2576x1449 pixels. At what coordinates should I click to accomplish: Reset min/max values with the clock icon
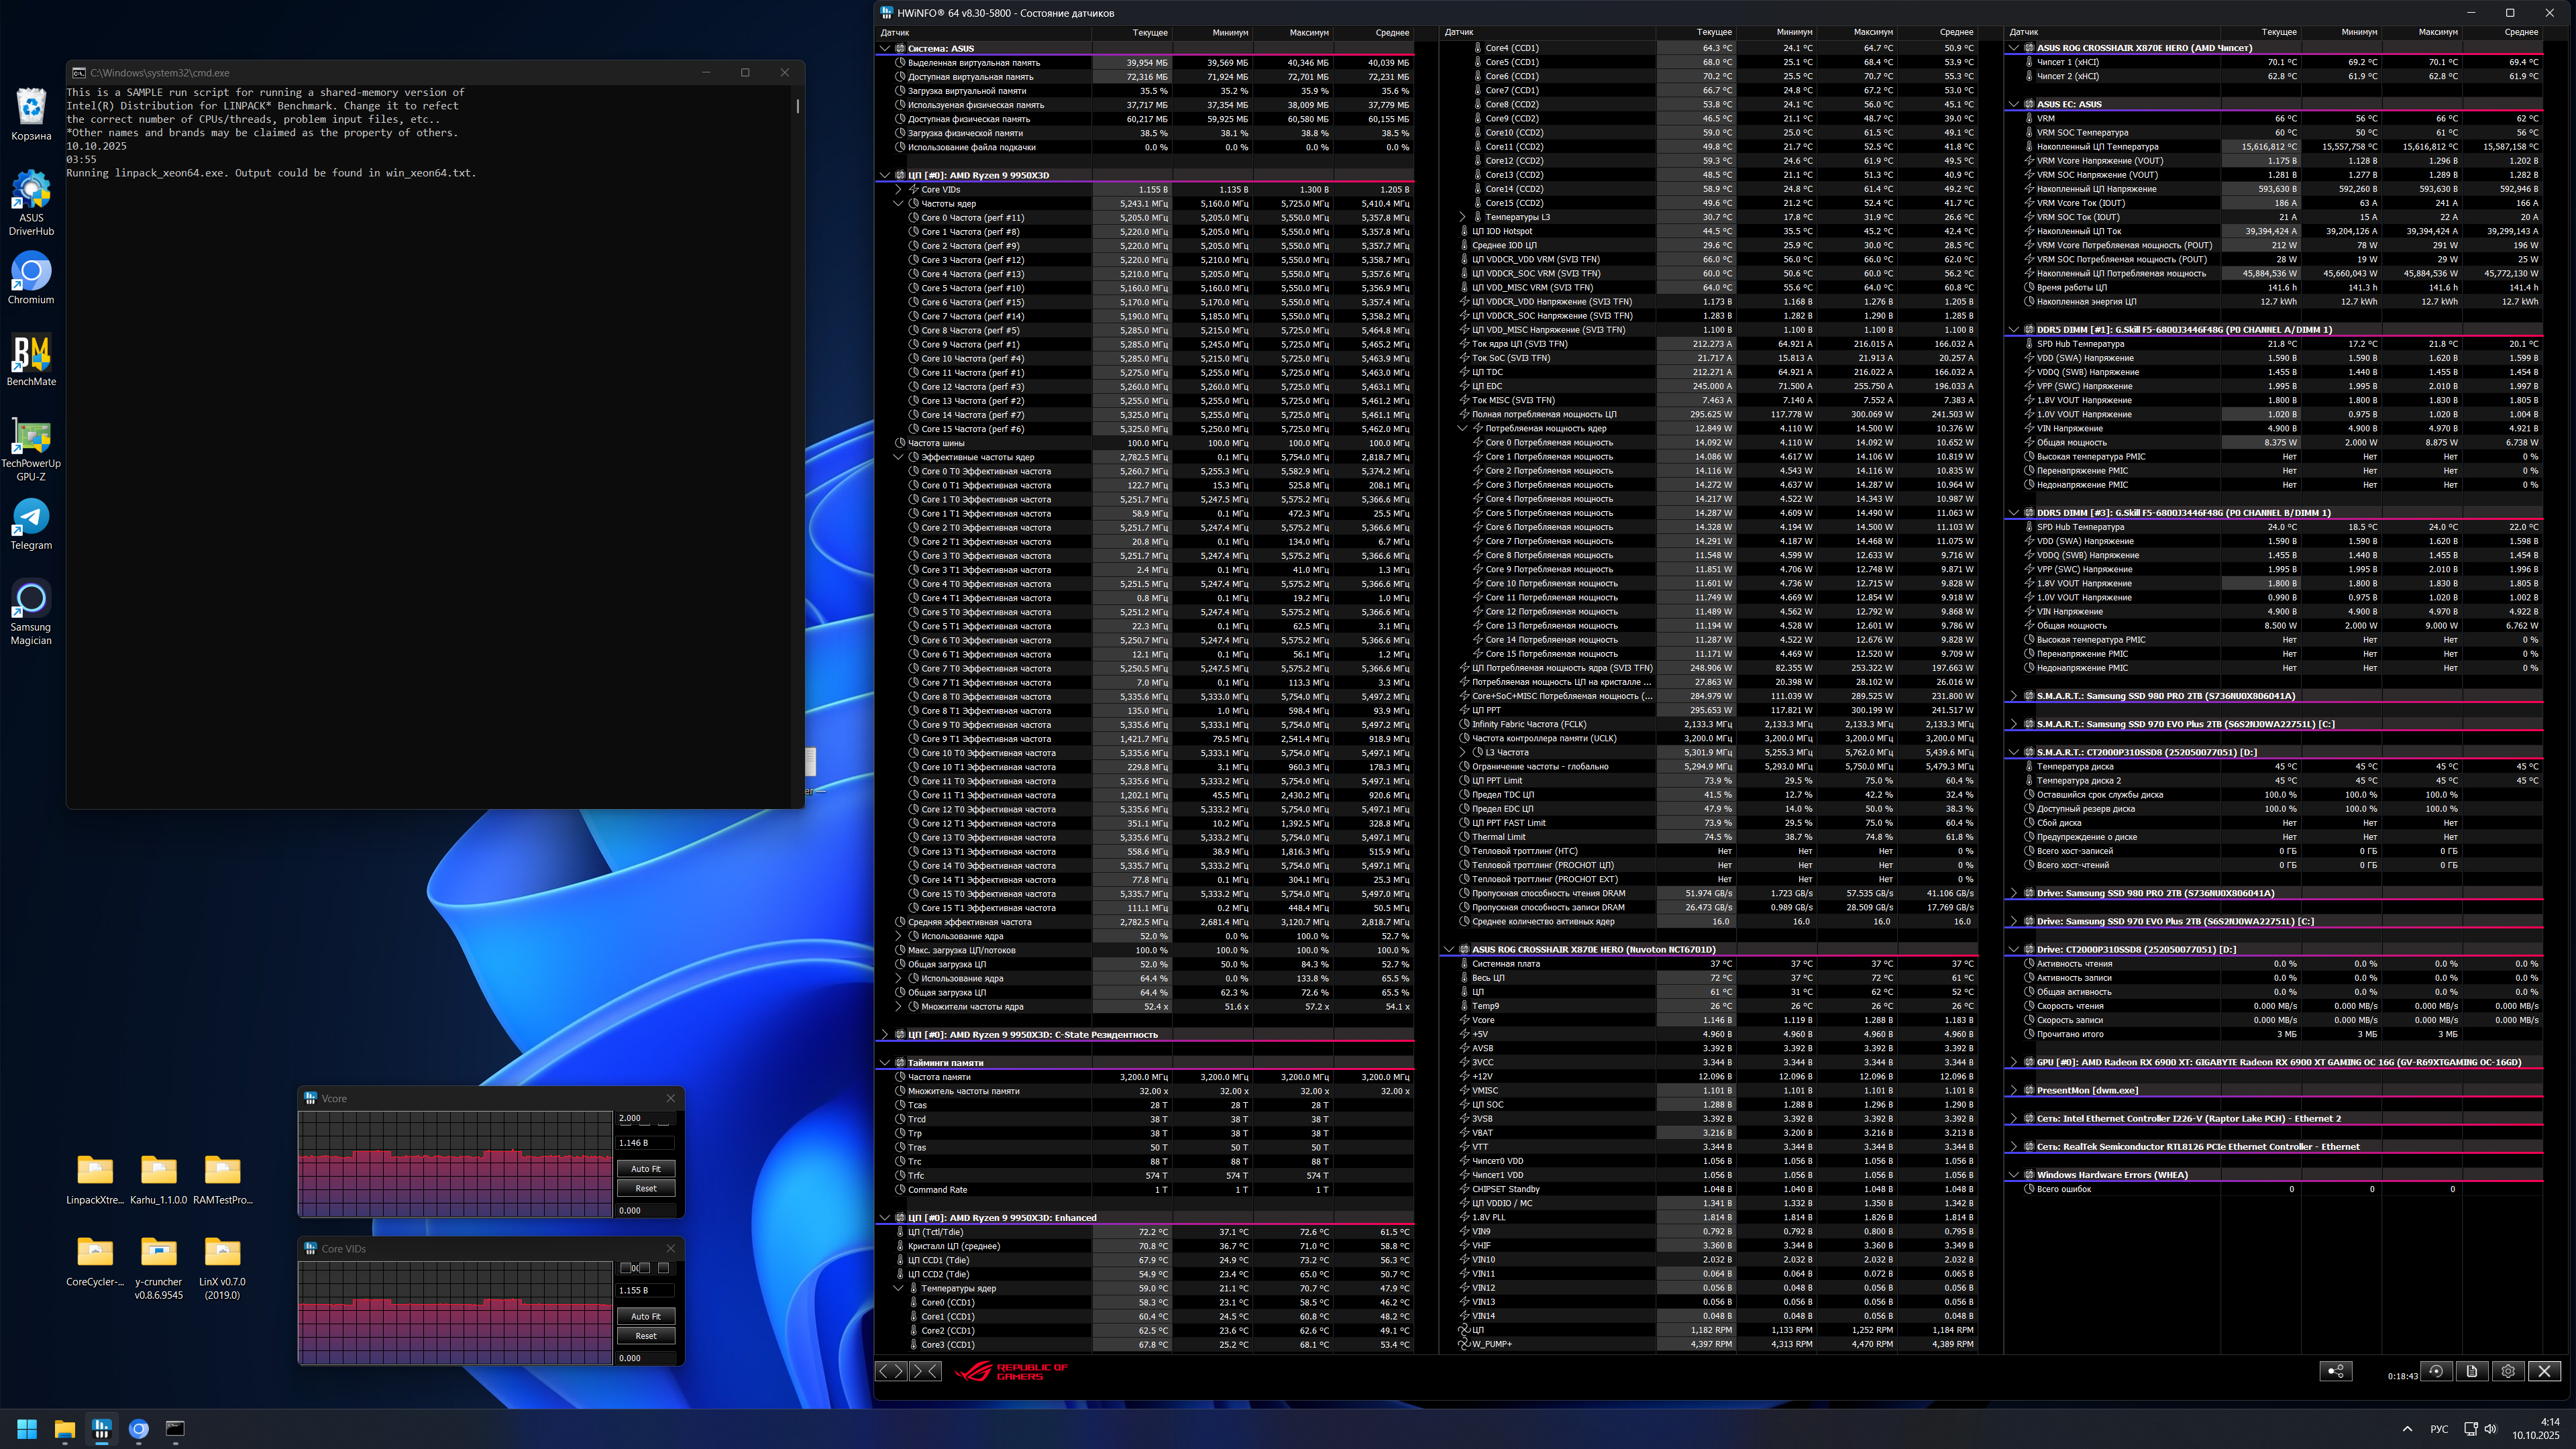pos(2436,1371)
